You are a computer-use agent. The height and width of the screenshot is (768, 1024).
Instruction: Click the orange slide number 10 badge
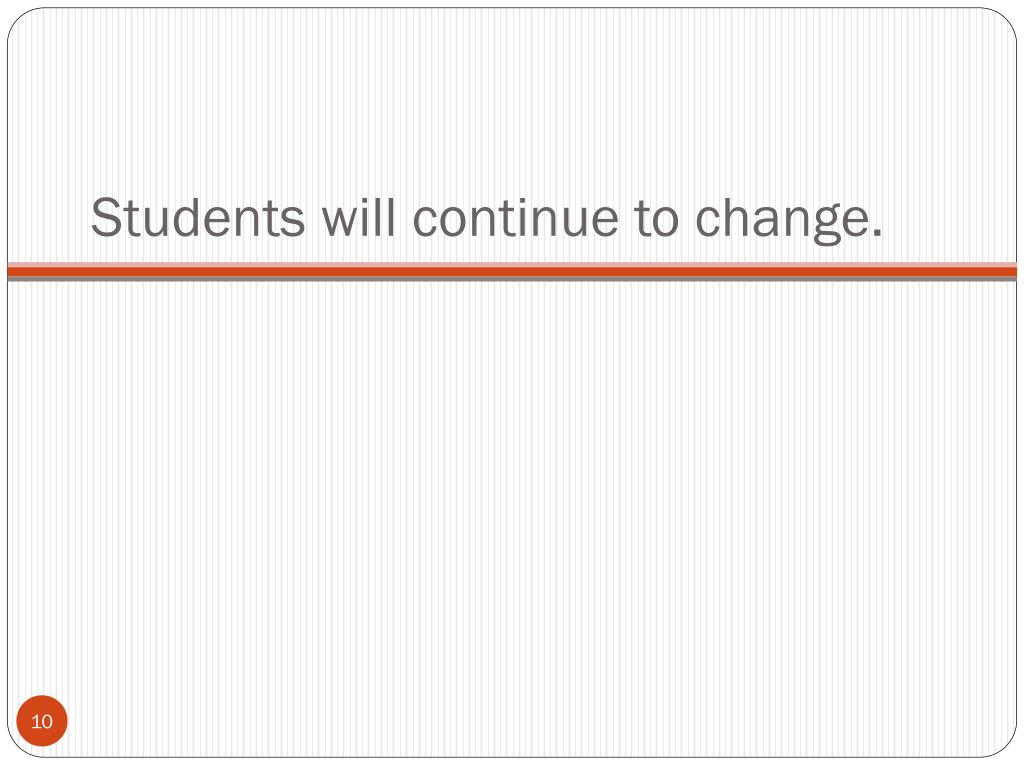pyautogui.click(x=42, y=721)
